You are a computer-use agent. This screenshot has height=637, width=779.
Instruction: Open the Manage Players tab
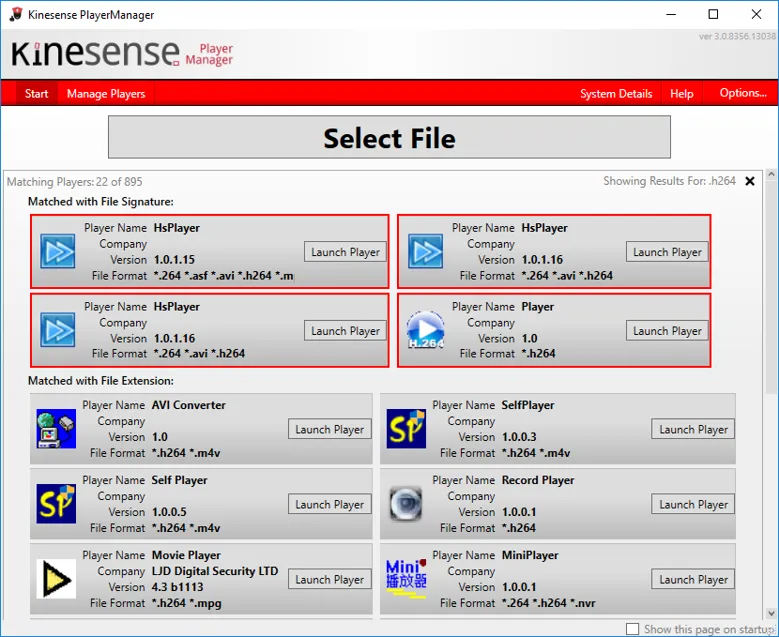[106, 93]
